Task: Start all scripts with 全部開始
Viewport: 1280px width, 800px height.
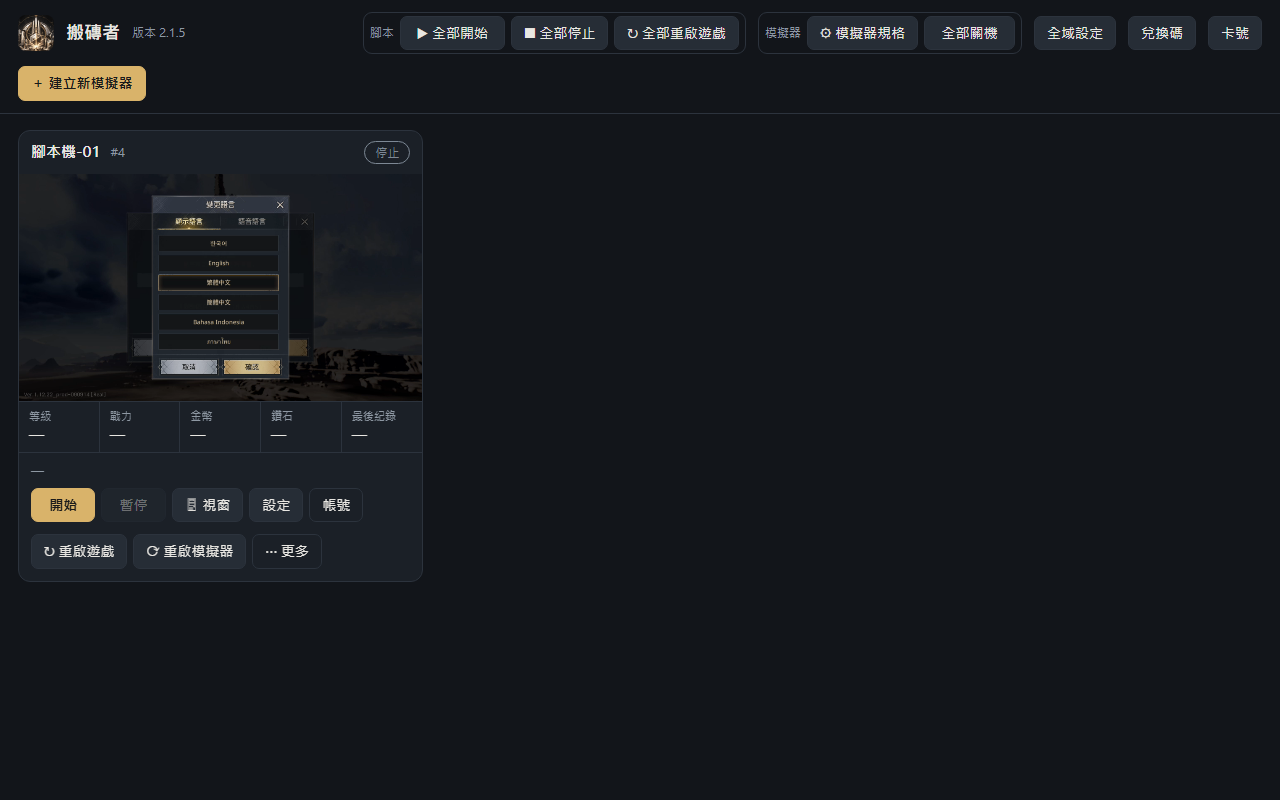Action: pyautogui.click(x=452, y=33)
